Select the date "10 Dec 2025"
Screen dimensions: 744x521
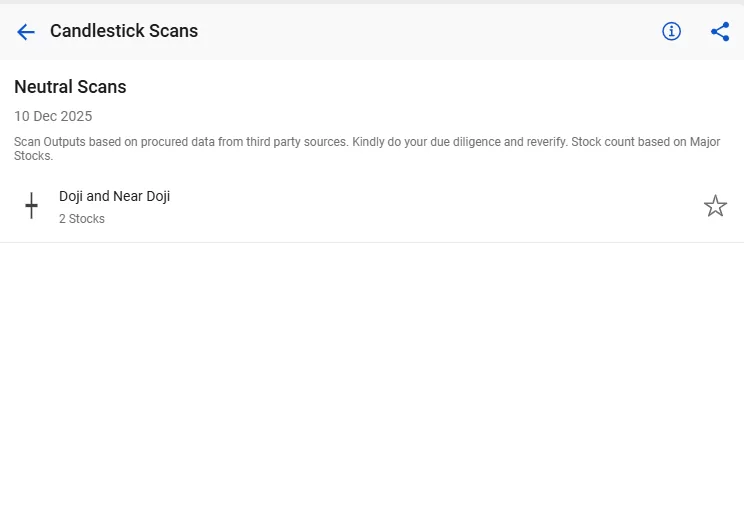53,116
